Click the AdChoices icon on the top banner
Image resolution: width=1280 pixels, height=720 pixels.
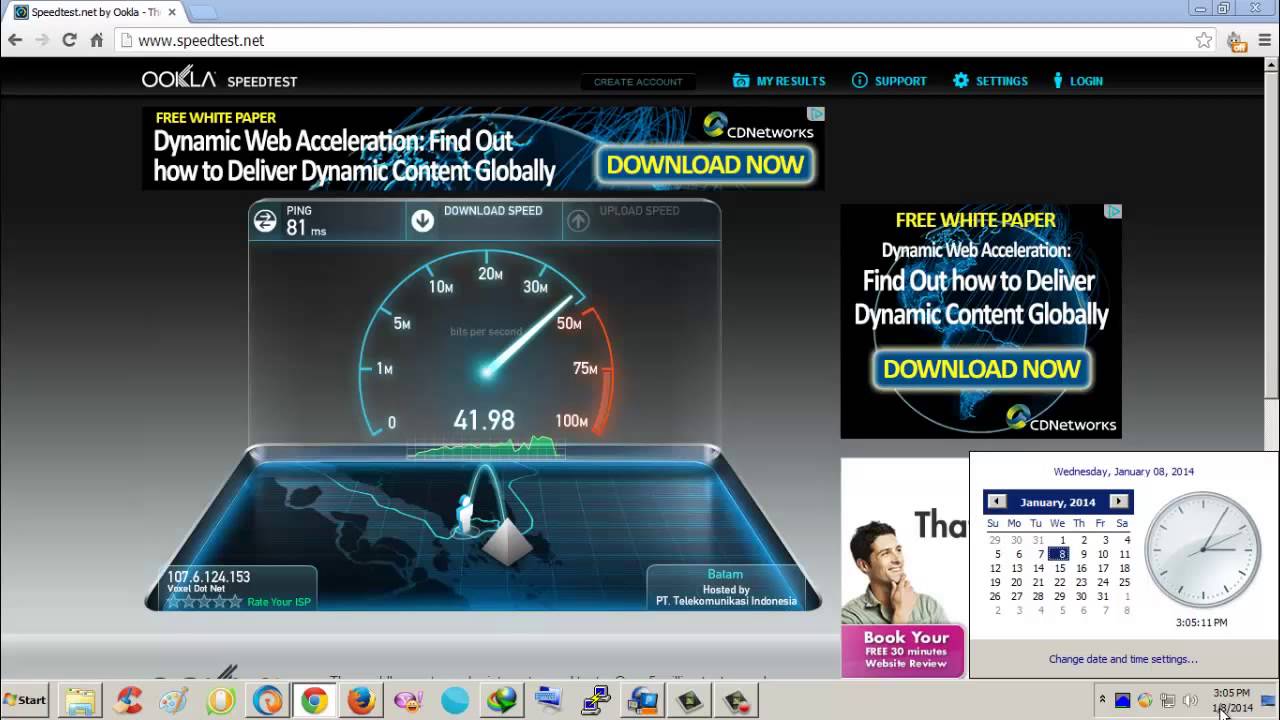coord(816,114)
